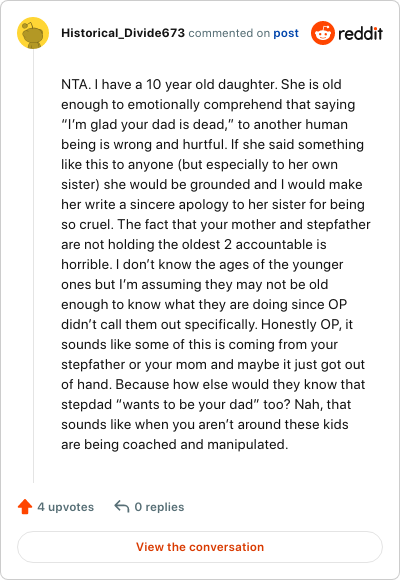Click the "NTA." word starting the comment

[x=75, y=84]
